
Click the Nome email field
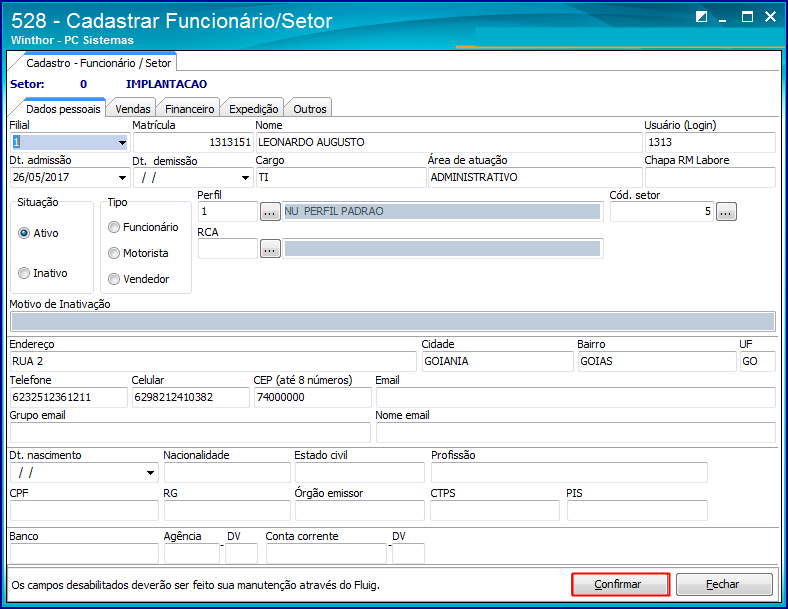coord(576,433)
